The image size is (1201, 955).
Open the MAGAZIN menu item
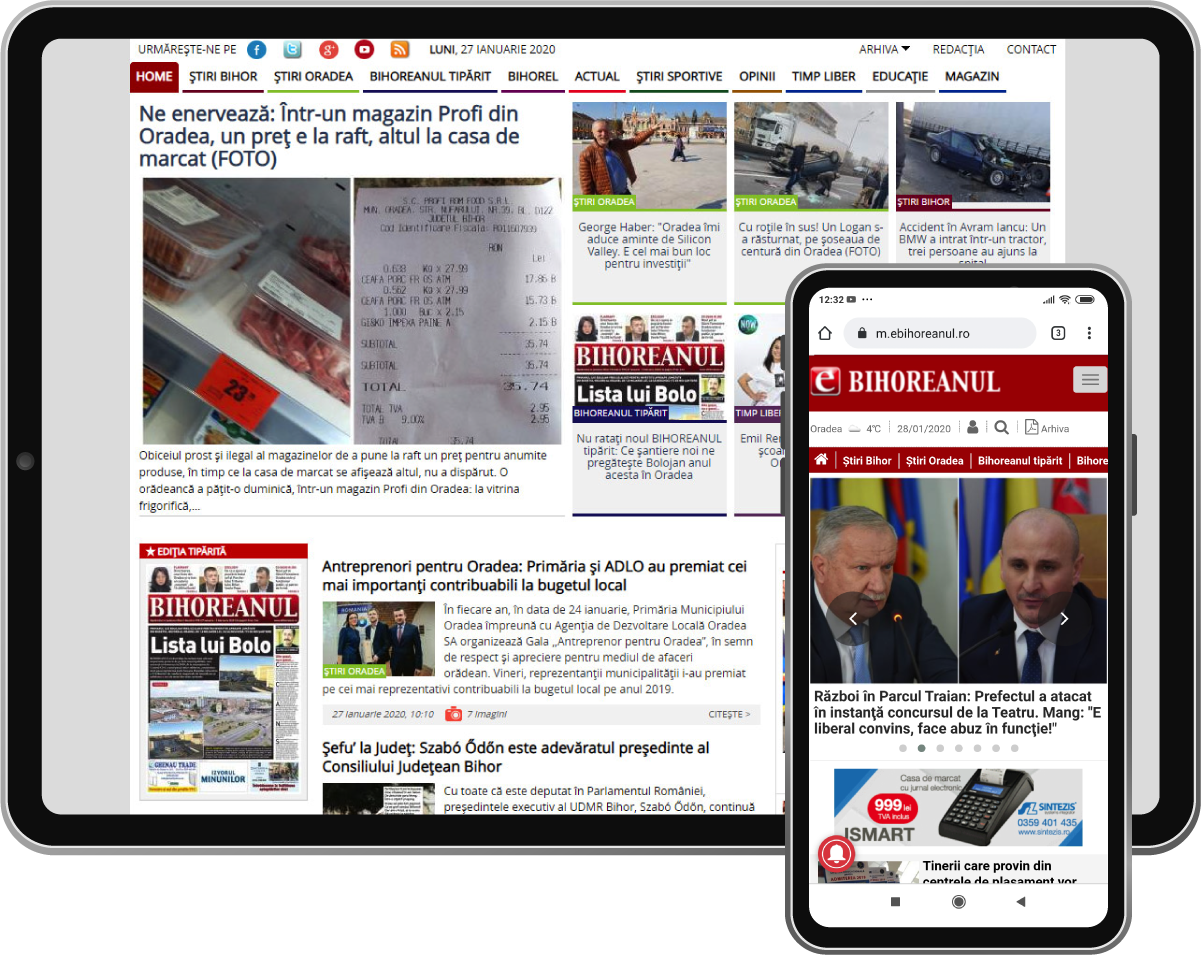(972, 77)
